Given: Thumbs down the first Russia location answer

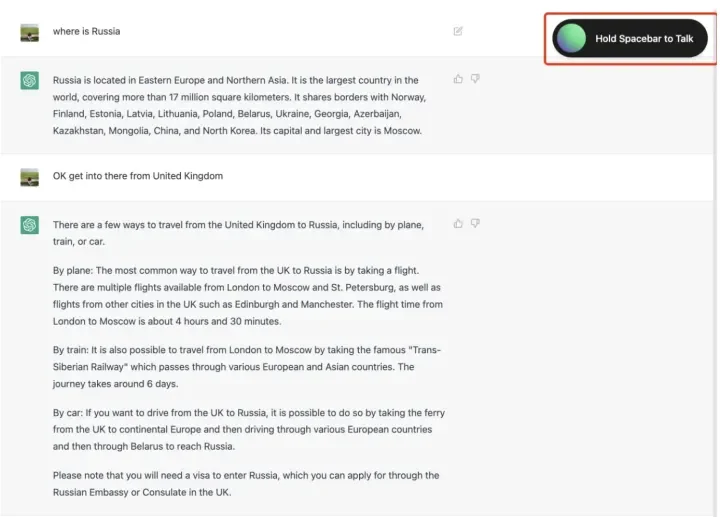Looking at the screenshot, I should [475, 79].
